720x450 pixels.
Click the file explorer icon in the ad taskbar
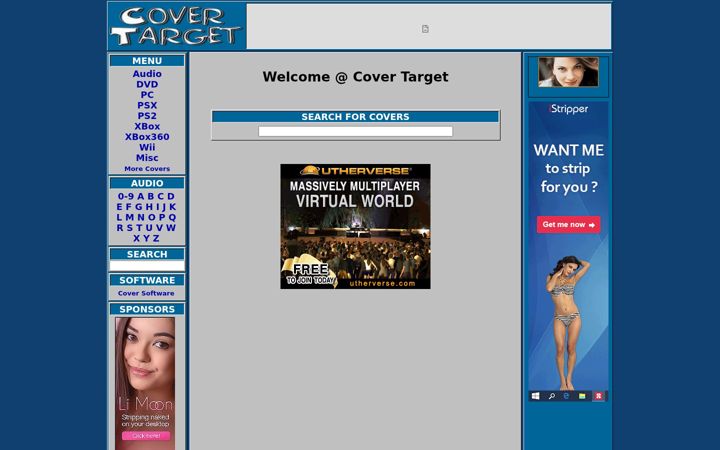[x=582, y=396]
